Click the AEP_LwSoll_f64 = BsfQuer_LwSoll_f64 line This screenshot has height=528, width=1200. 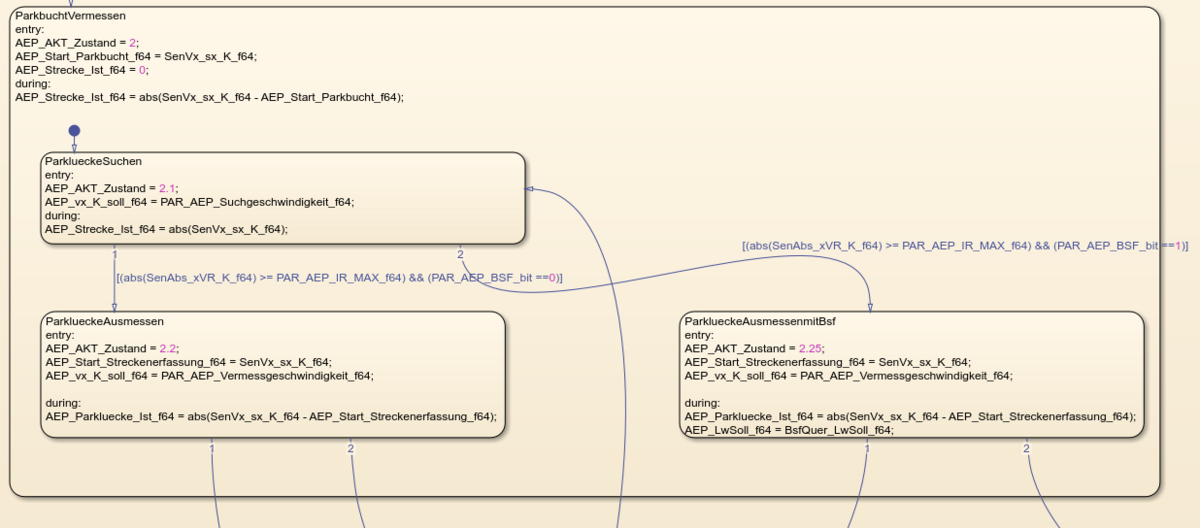[788, 430]
